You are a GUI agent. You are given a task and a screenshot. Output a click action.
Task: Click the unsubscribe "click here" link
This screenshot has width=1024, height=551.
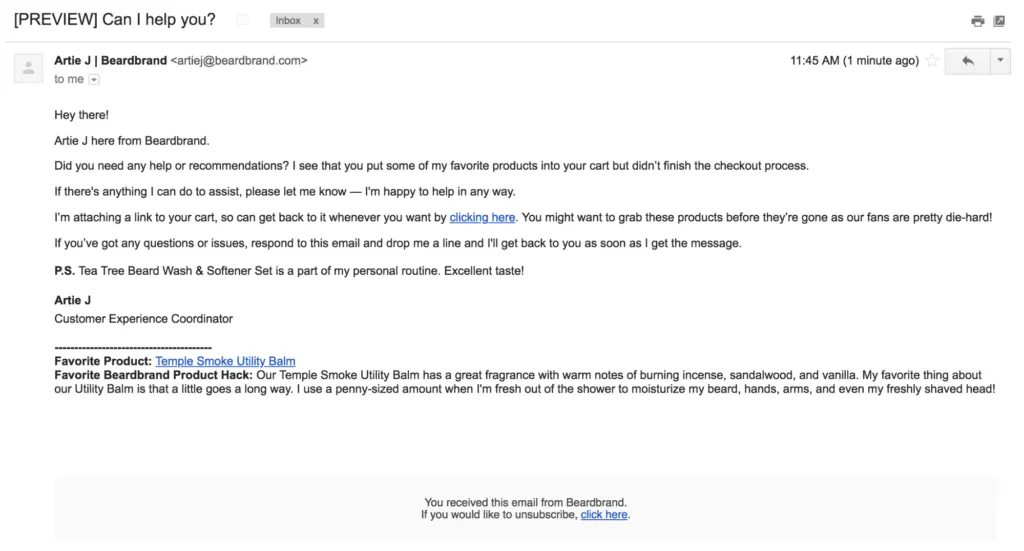(x=604, y=514)
